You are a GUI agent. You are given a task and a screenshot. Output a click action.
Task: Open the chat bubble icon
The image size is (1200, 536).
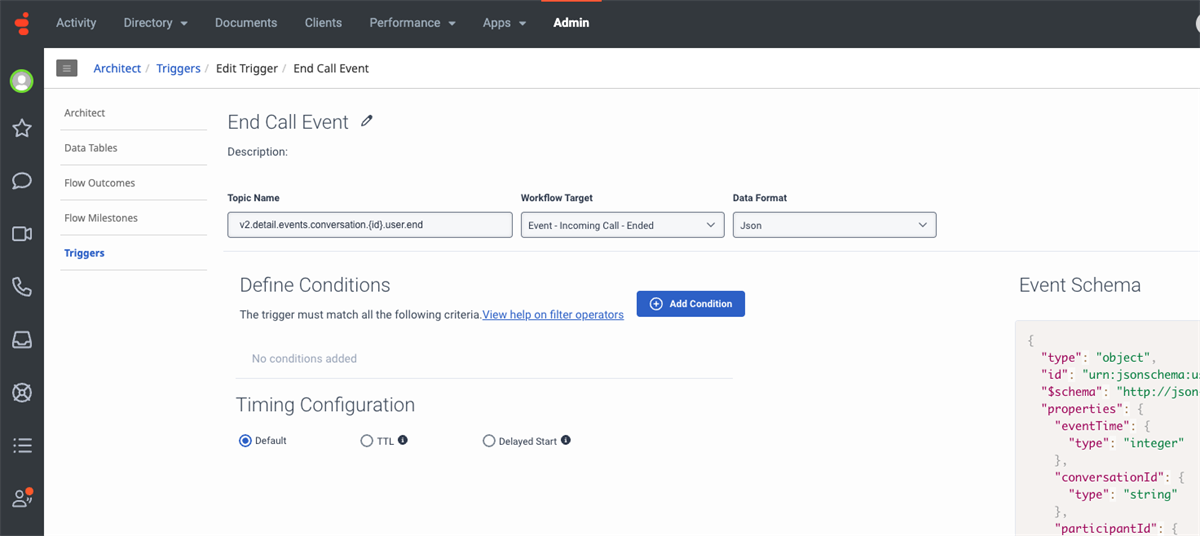pyautogui.click(x=22, y=181)
